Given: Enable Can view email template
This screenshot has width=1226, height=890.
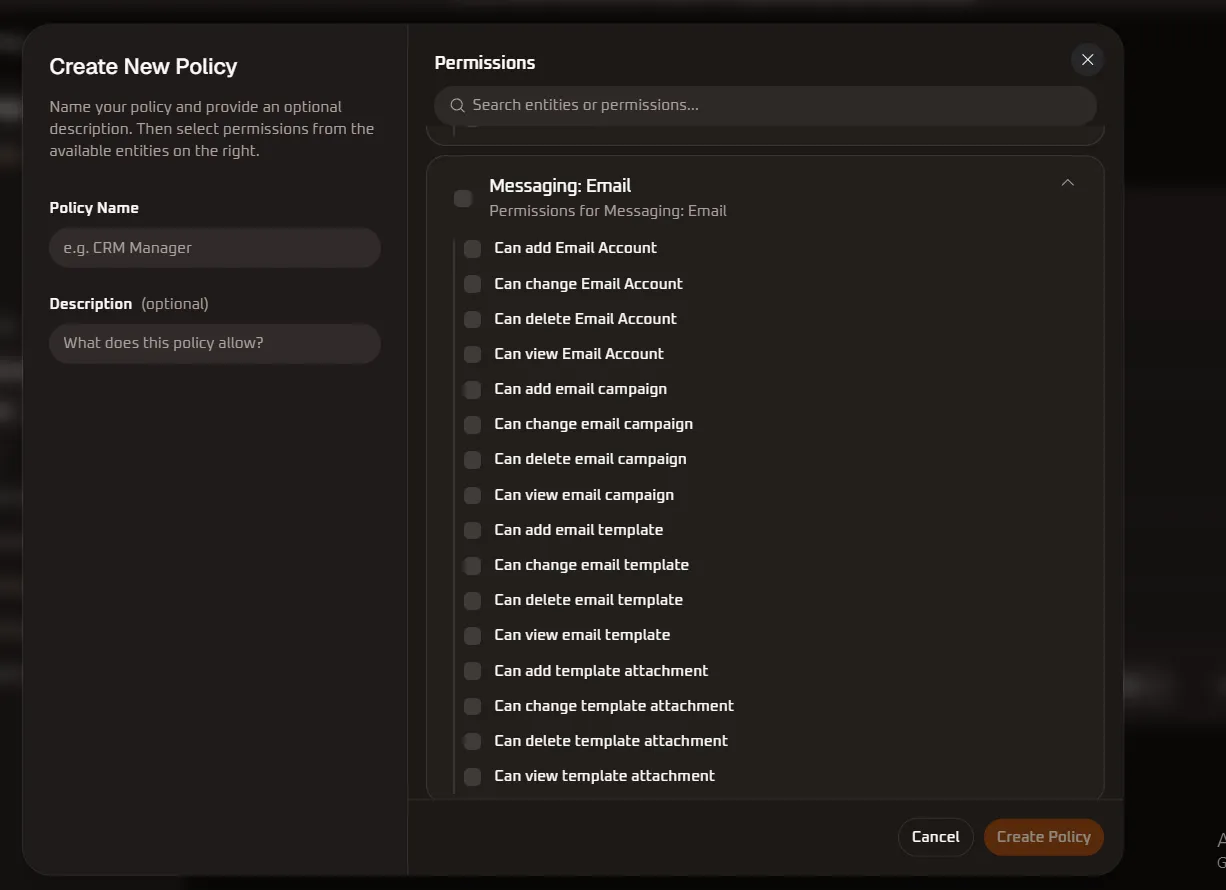Looking at the screenshot, I should click(473, 635).
